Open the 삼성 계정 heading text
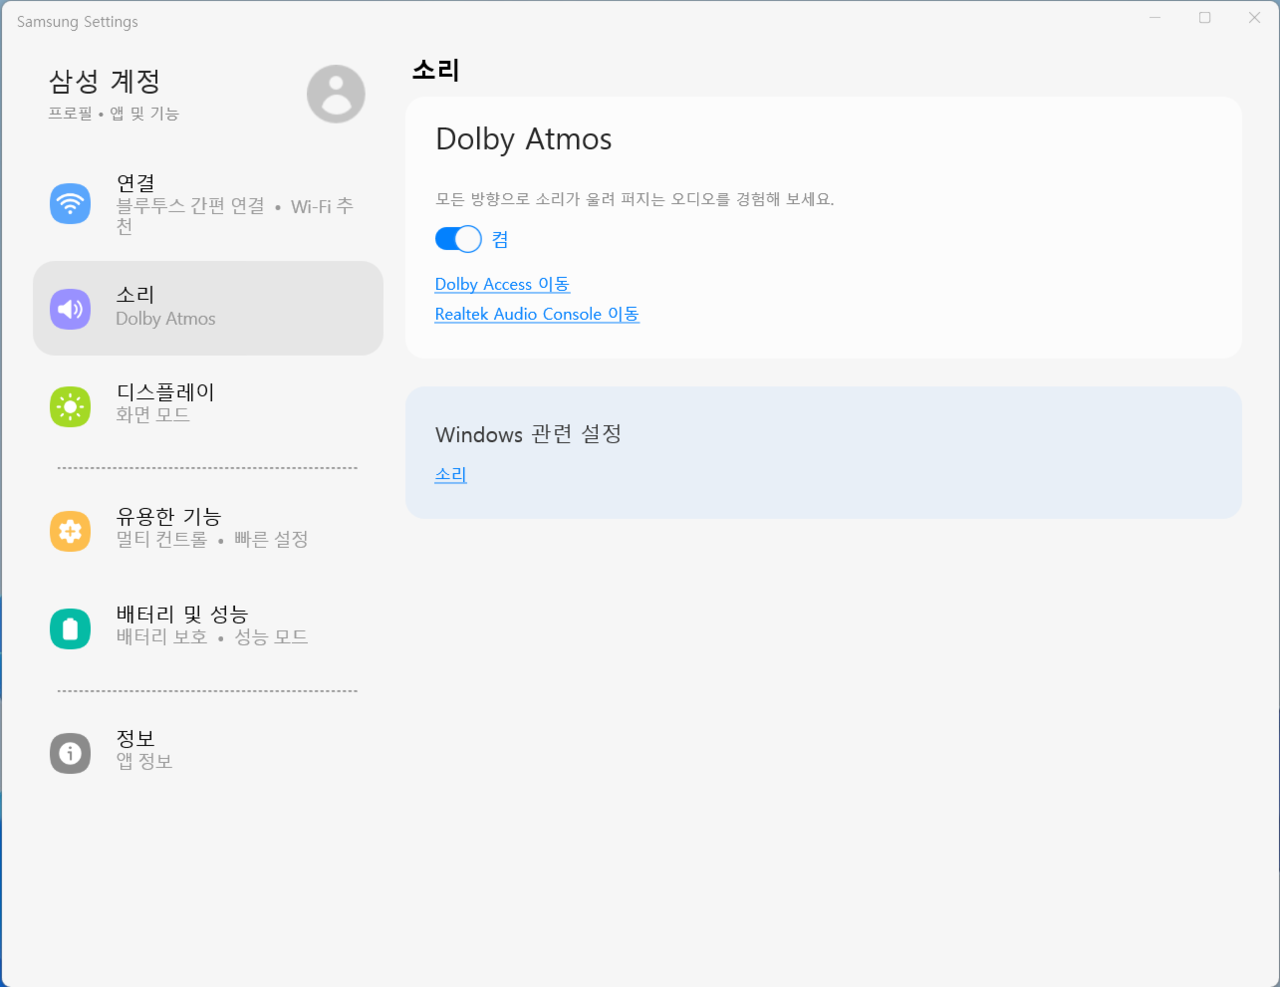 coord(104,81)
